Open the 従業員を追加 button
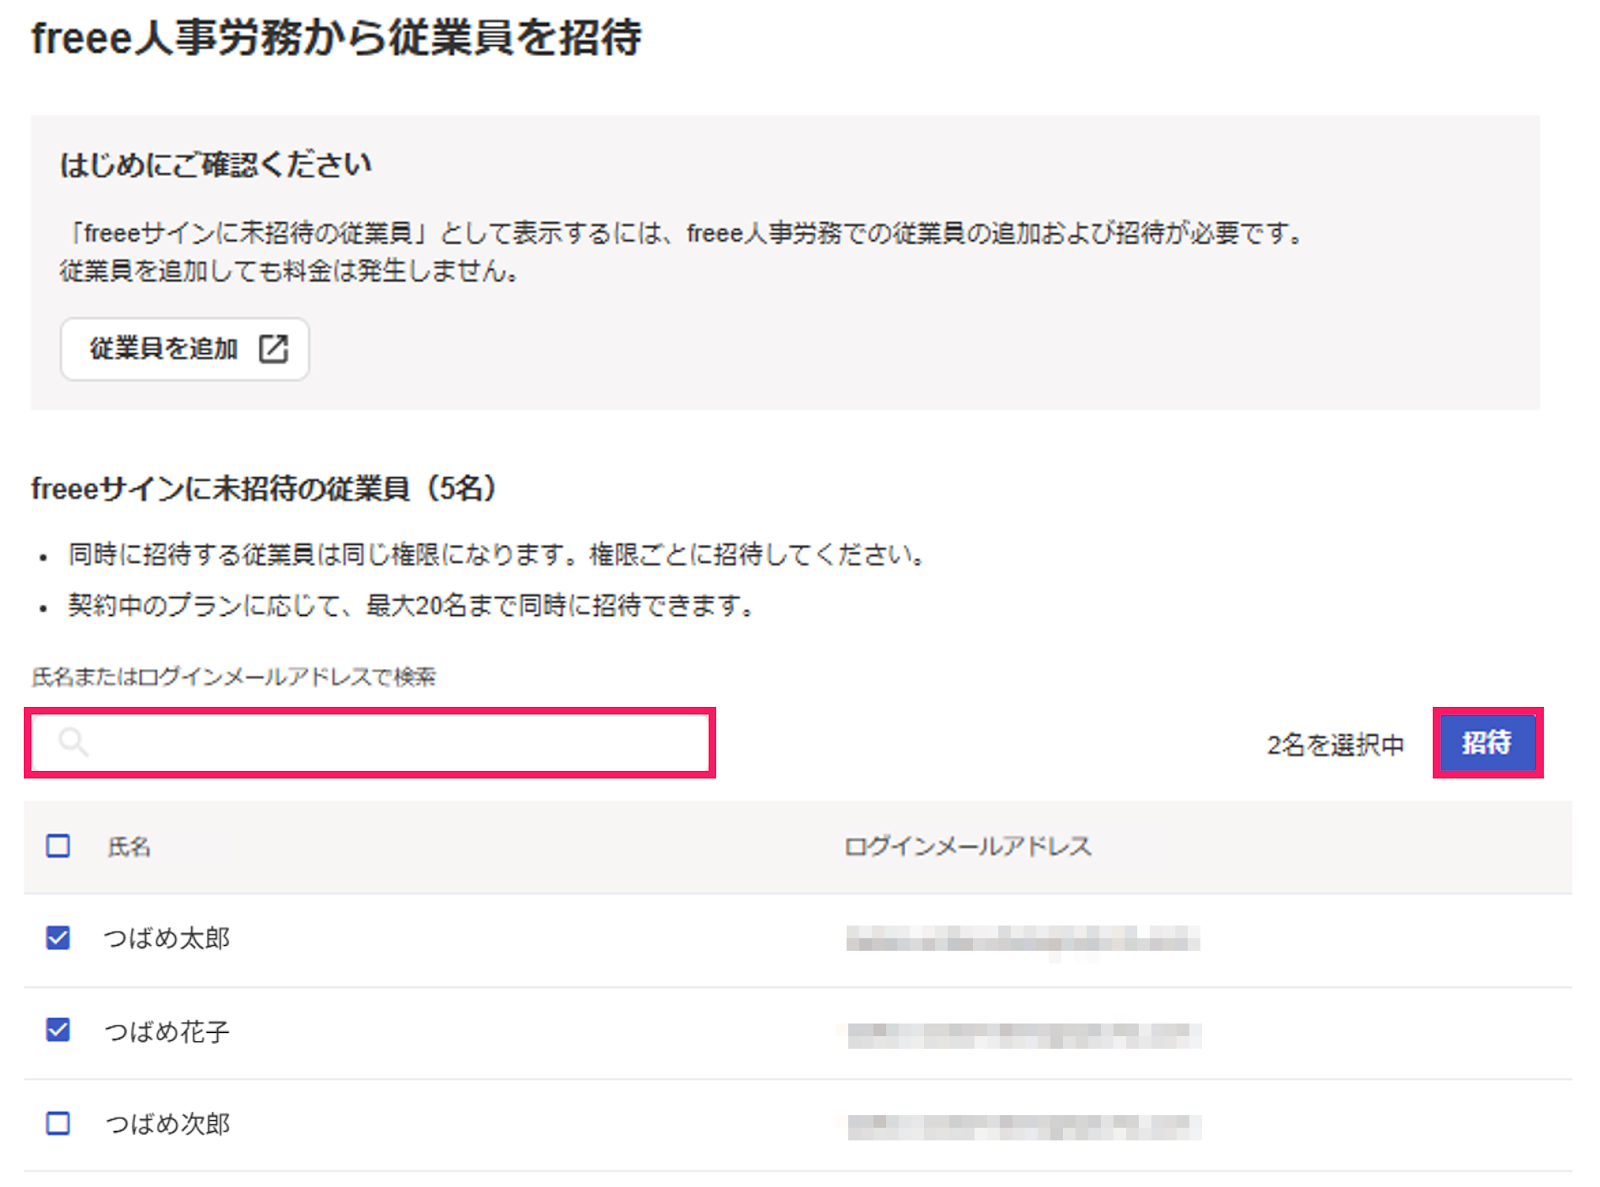The width and height of the screenshot is (1600, 1187). click(185, 349)
